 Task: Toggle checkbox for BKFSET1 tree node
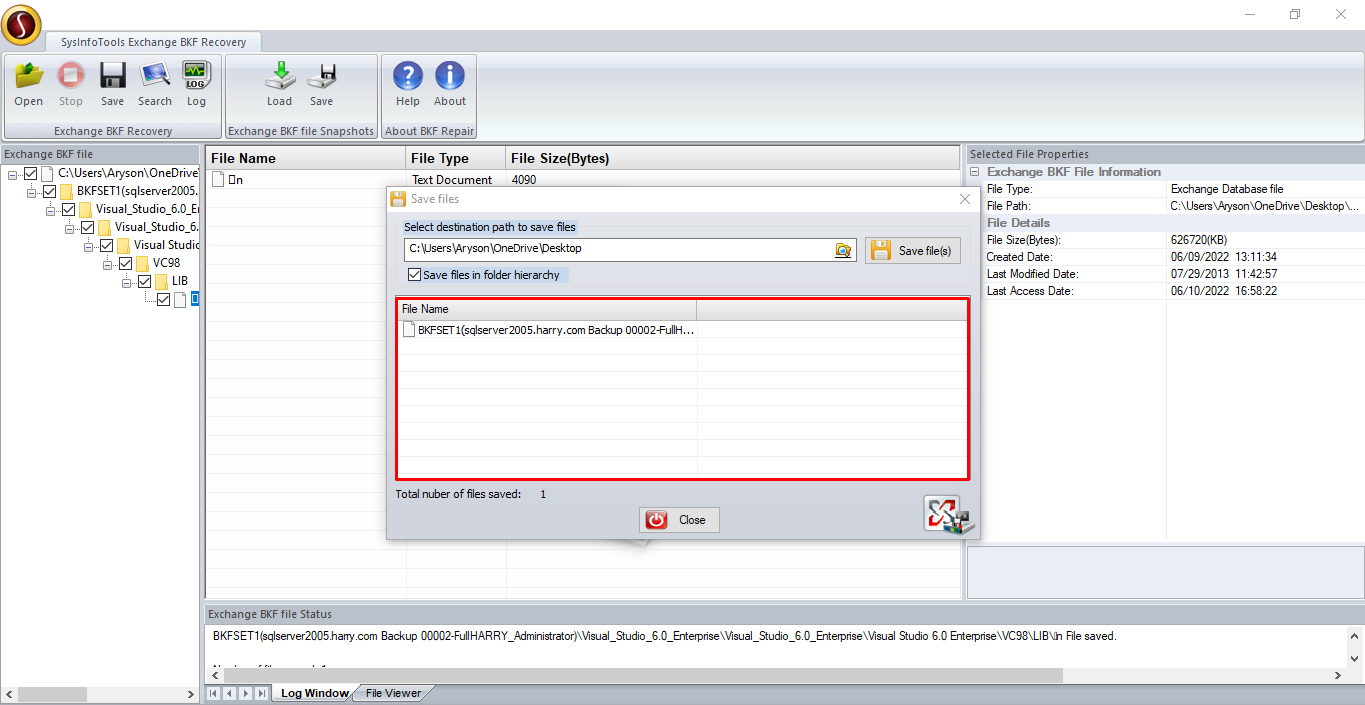pos(49,191)
